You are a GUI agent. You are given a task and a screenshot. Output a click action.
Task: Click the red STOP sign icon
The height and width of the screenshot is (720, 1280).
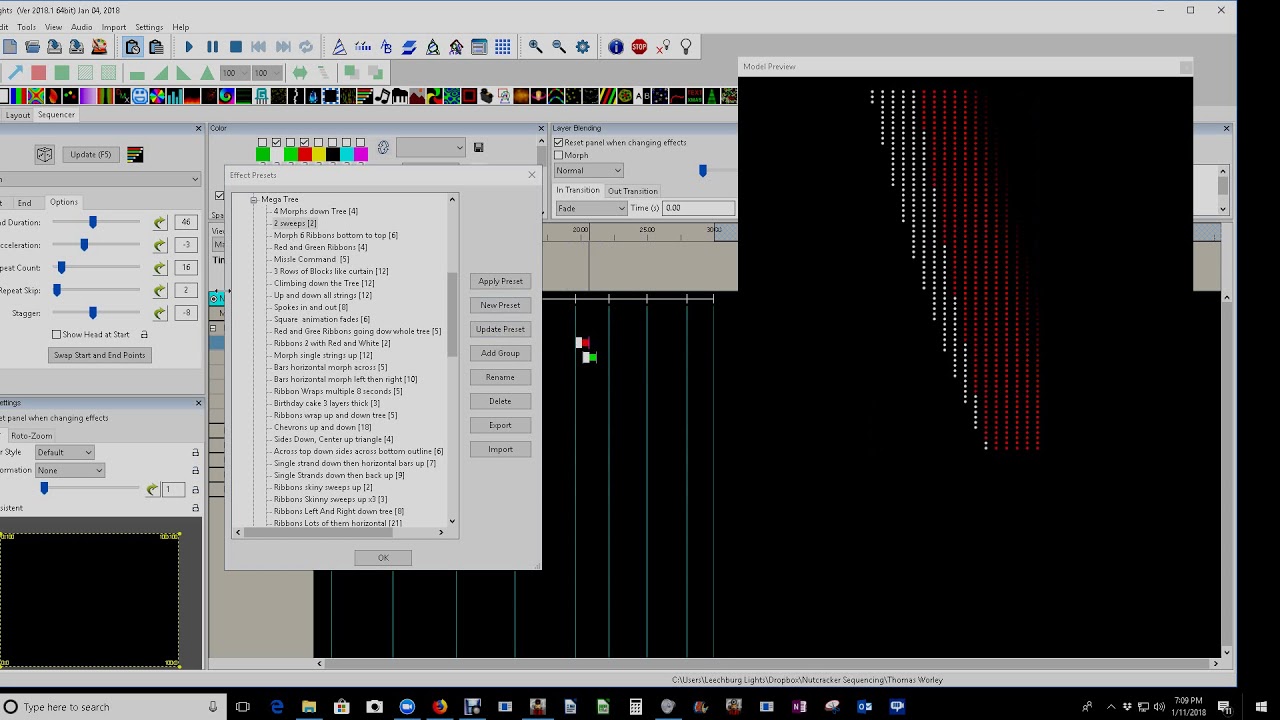coord(639,47)
